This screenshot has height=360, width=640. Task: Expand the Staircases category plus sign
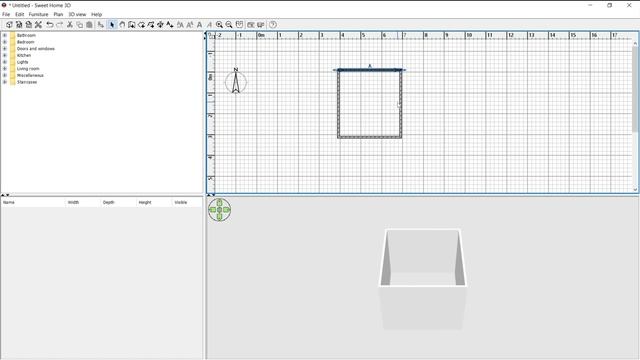tap(5, 82)
